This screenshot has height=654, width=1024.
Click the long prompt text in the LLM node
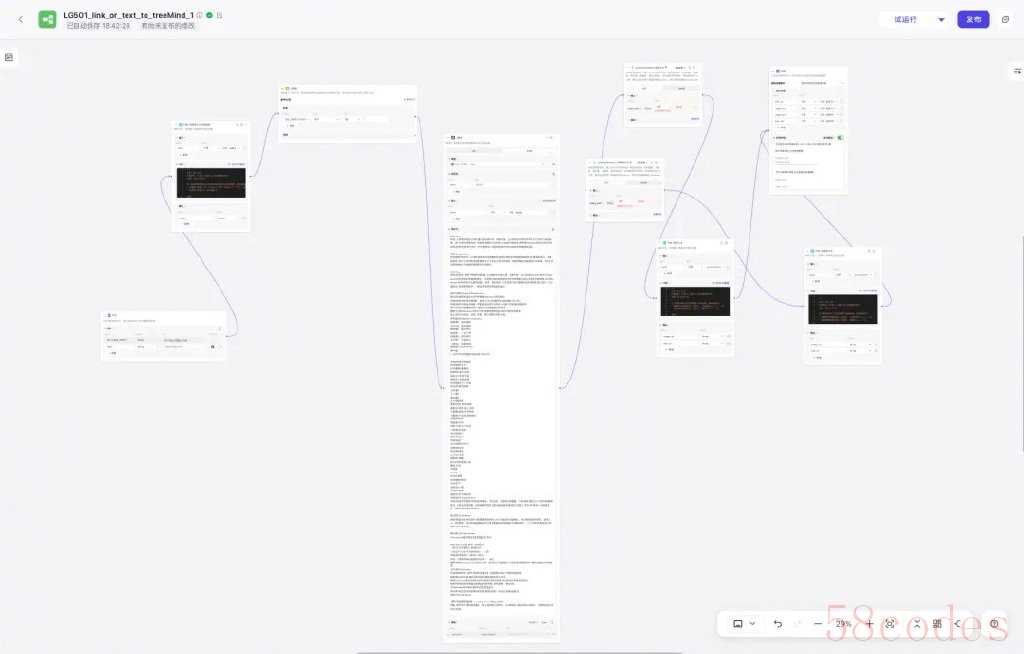501,423
